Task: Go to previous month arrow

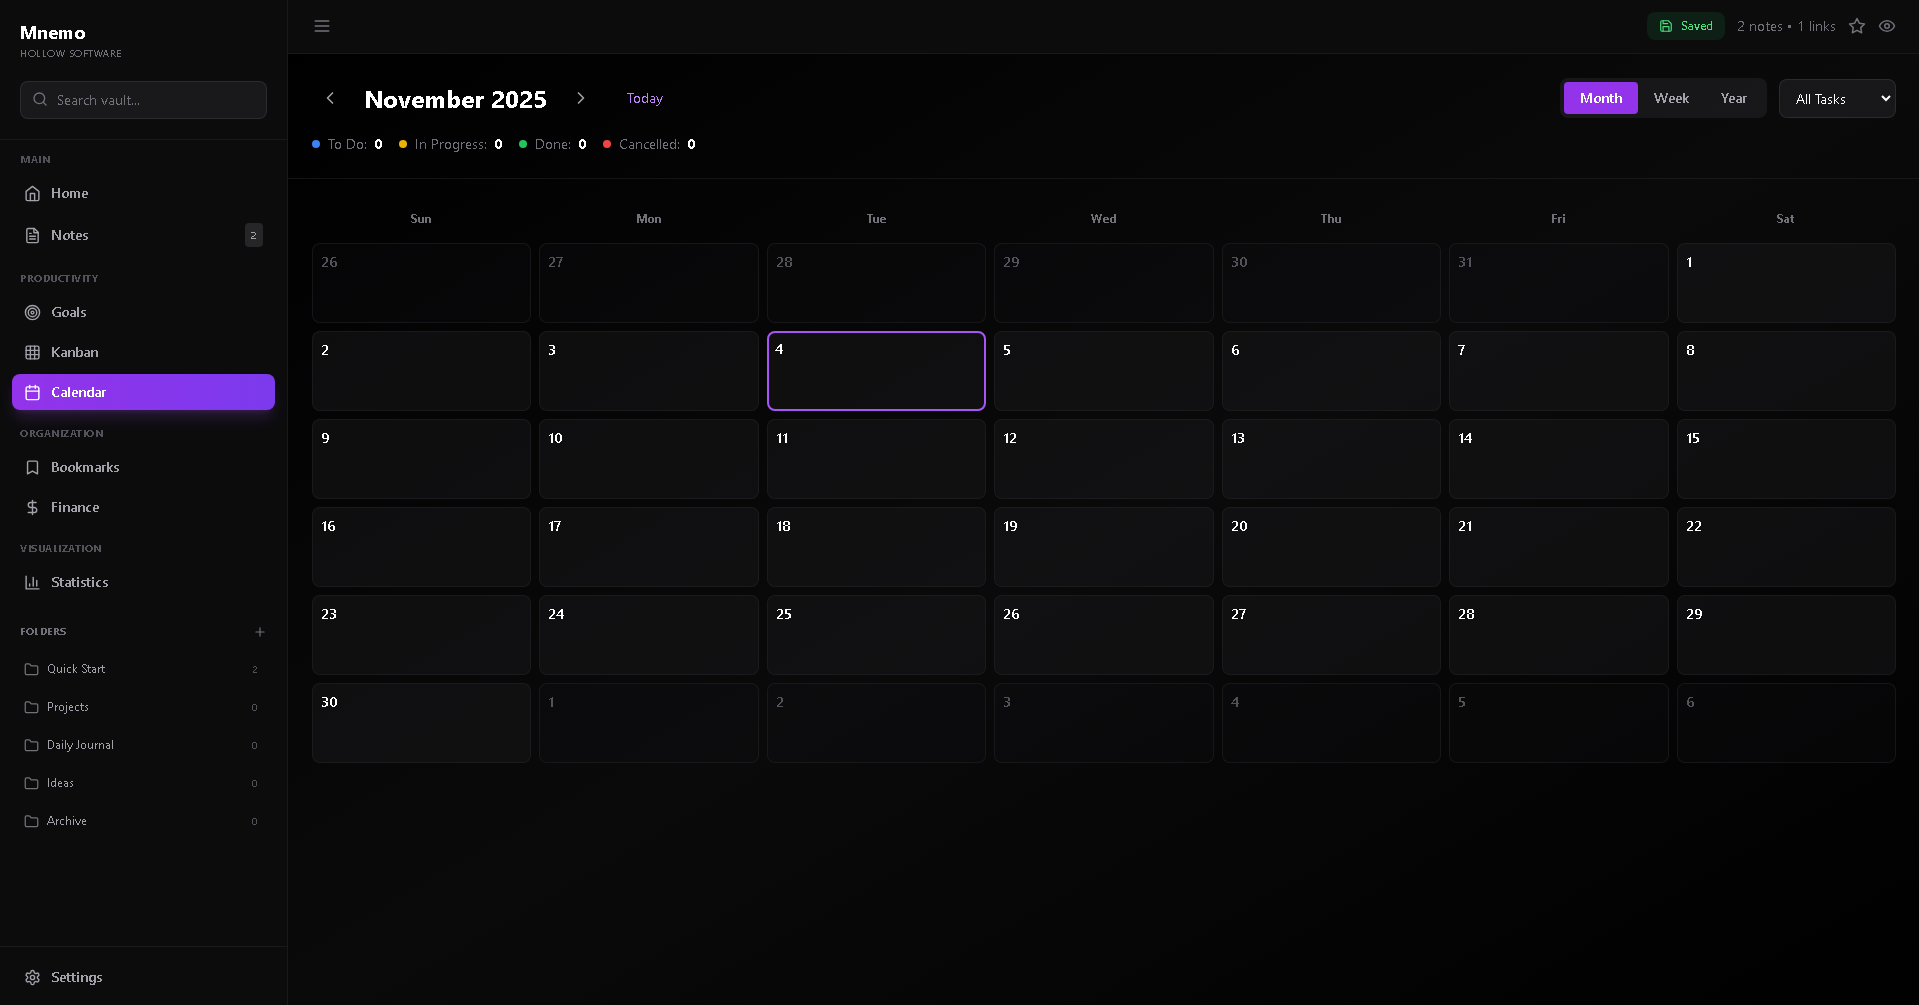Action: pyautogui.click(x=330, y=98)
